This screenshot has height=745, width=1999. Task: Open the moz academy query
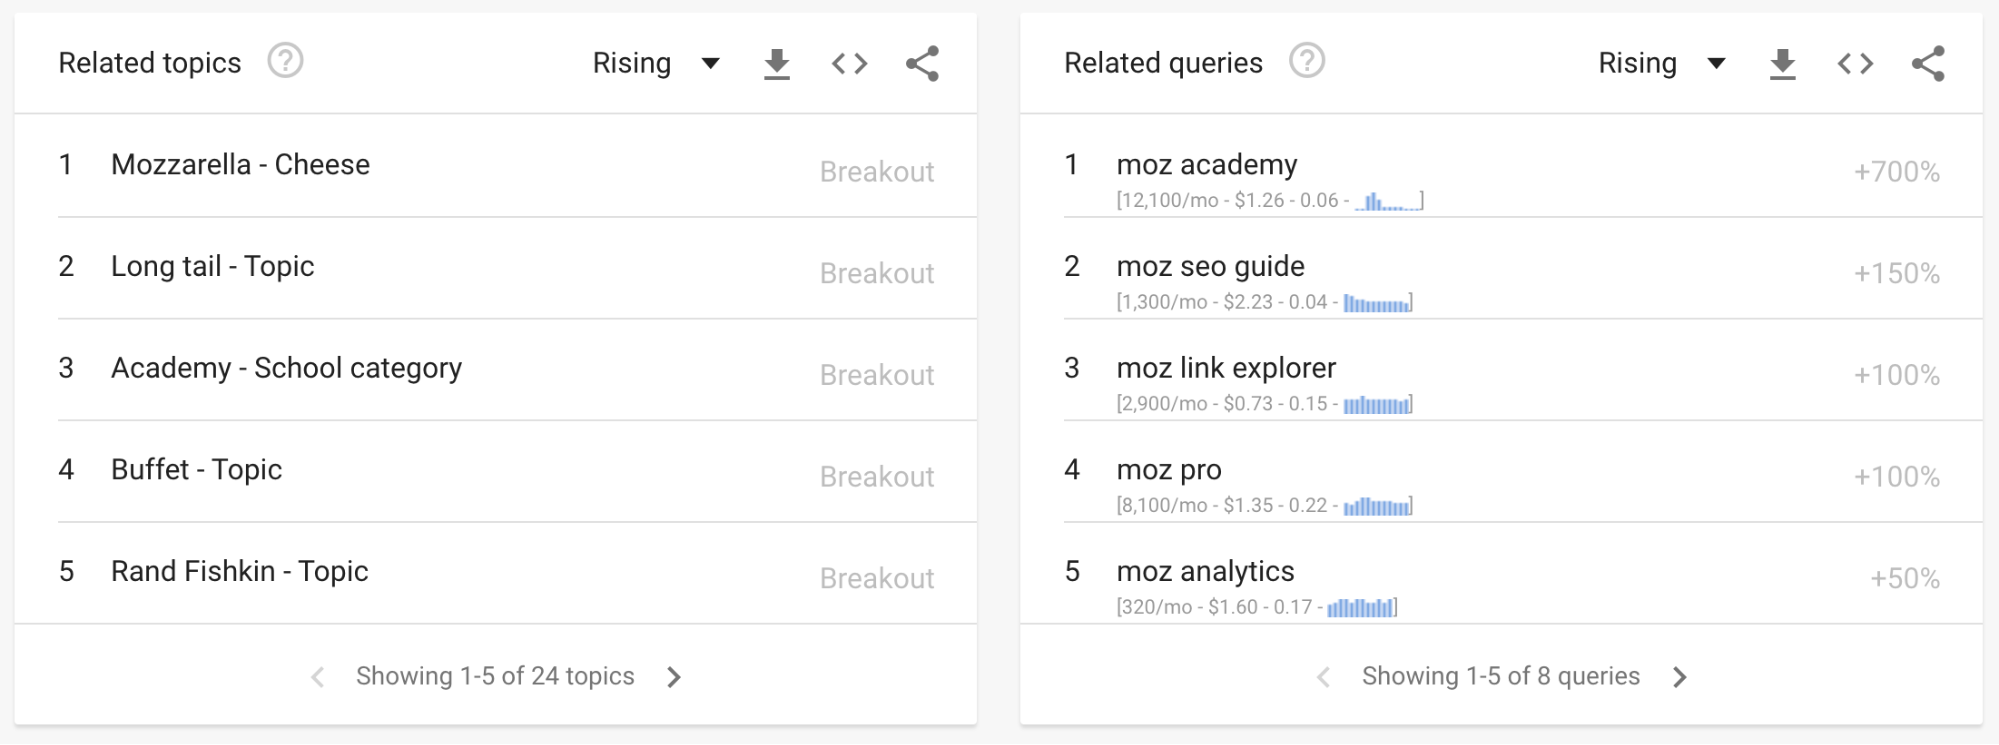click(1207, 164)
